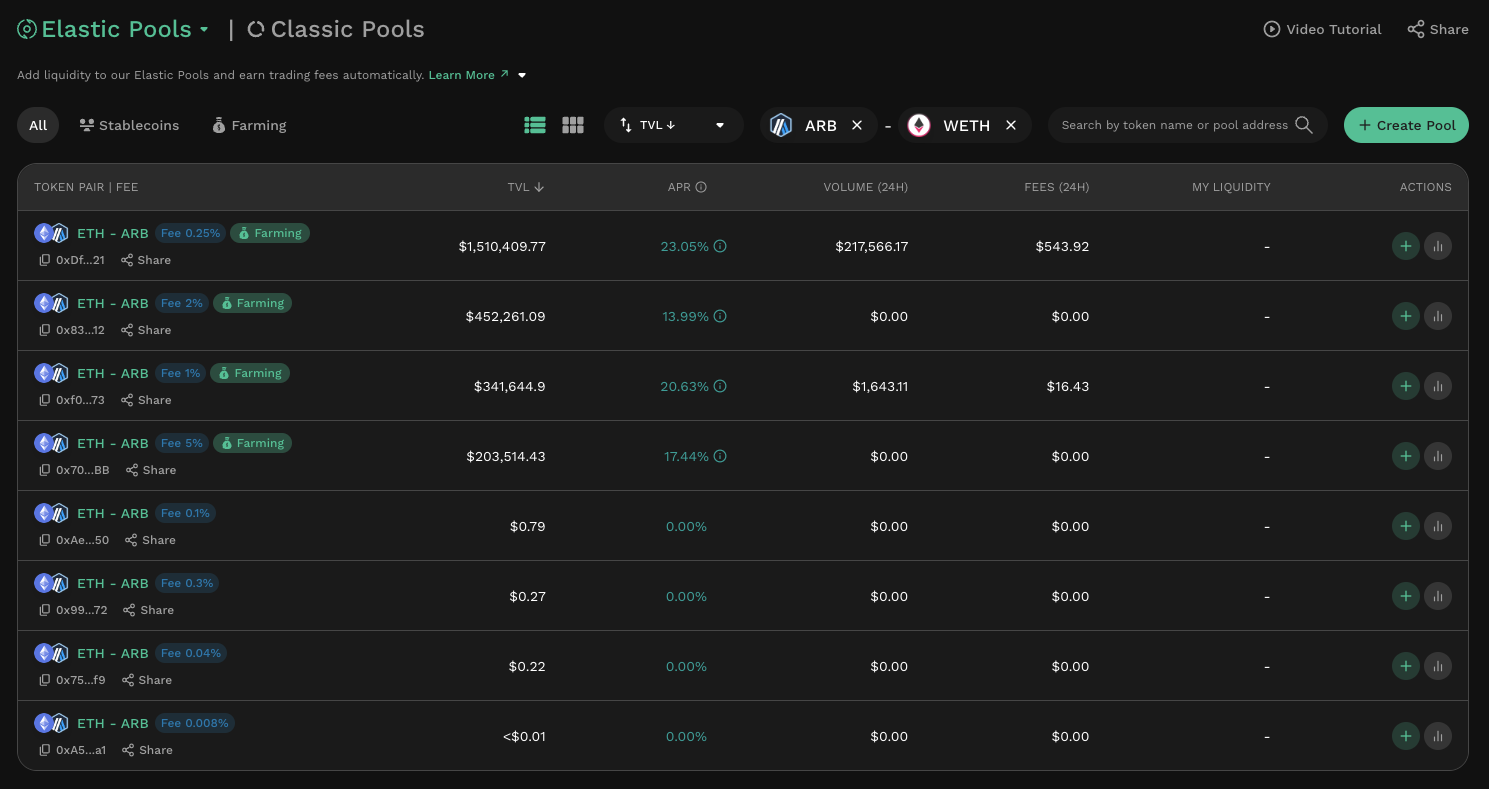Show APR info for 17.44% pool
Image resolution: width=1489 pixels, height=789 pixels.
(720, 456)
